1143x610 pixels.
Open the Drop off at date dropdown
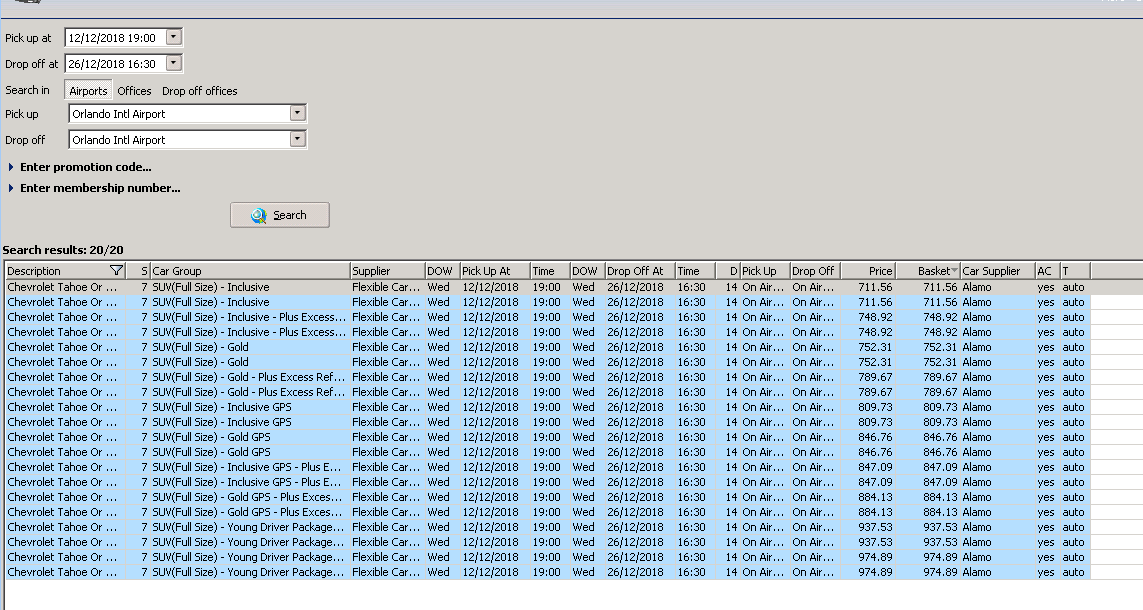coord(174,63)
